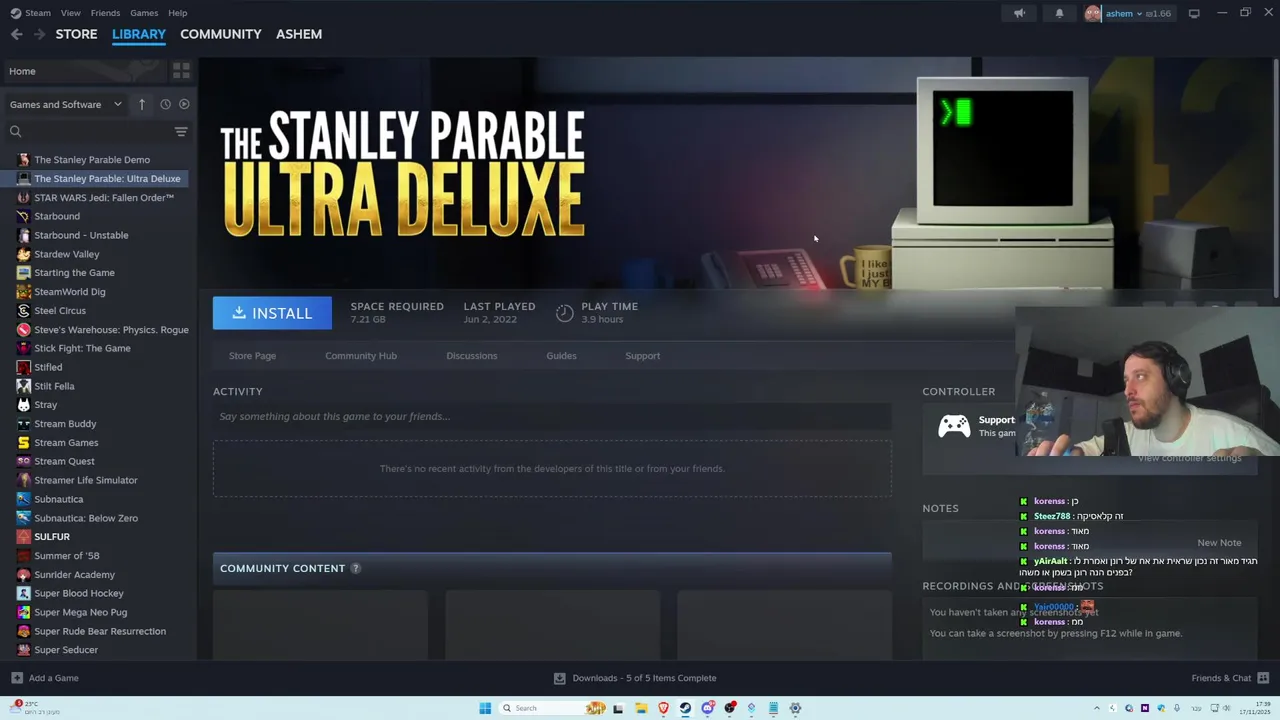The image size is (1280, 720).
Task: Open the Help menu
Action: (177, 13)
